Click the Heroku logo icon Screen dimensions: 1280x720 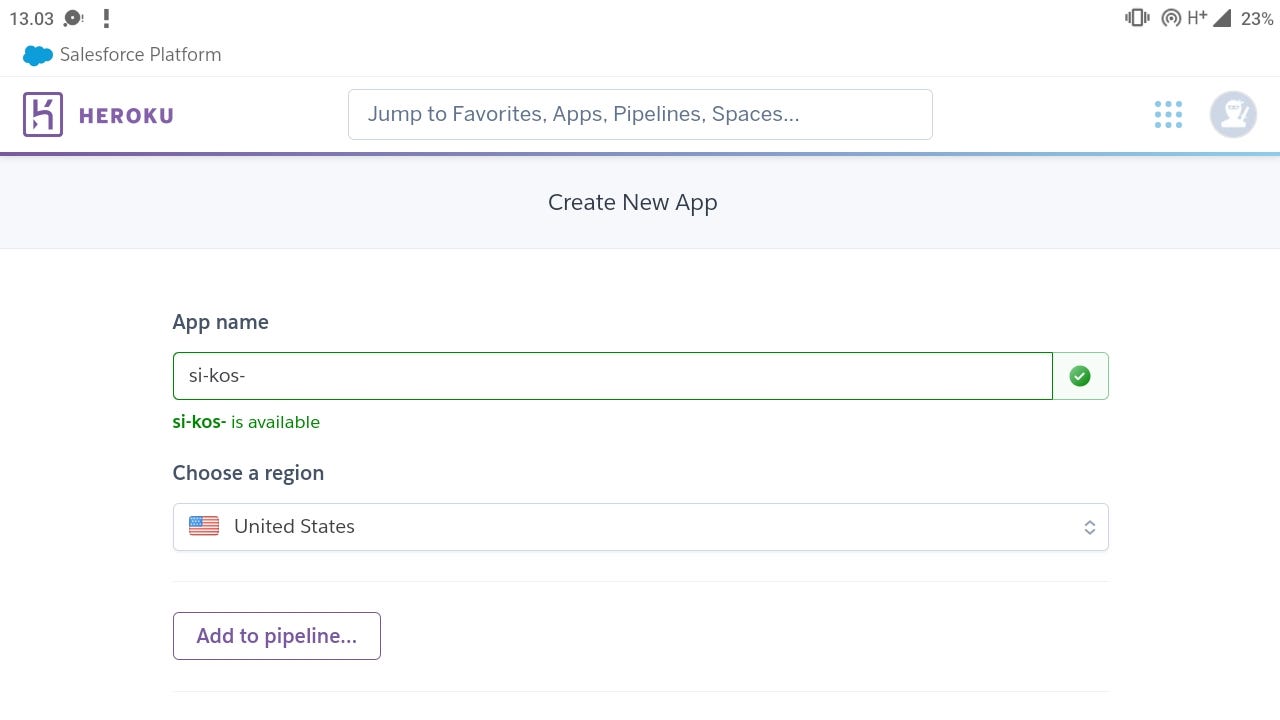pos(43,115)
